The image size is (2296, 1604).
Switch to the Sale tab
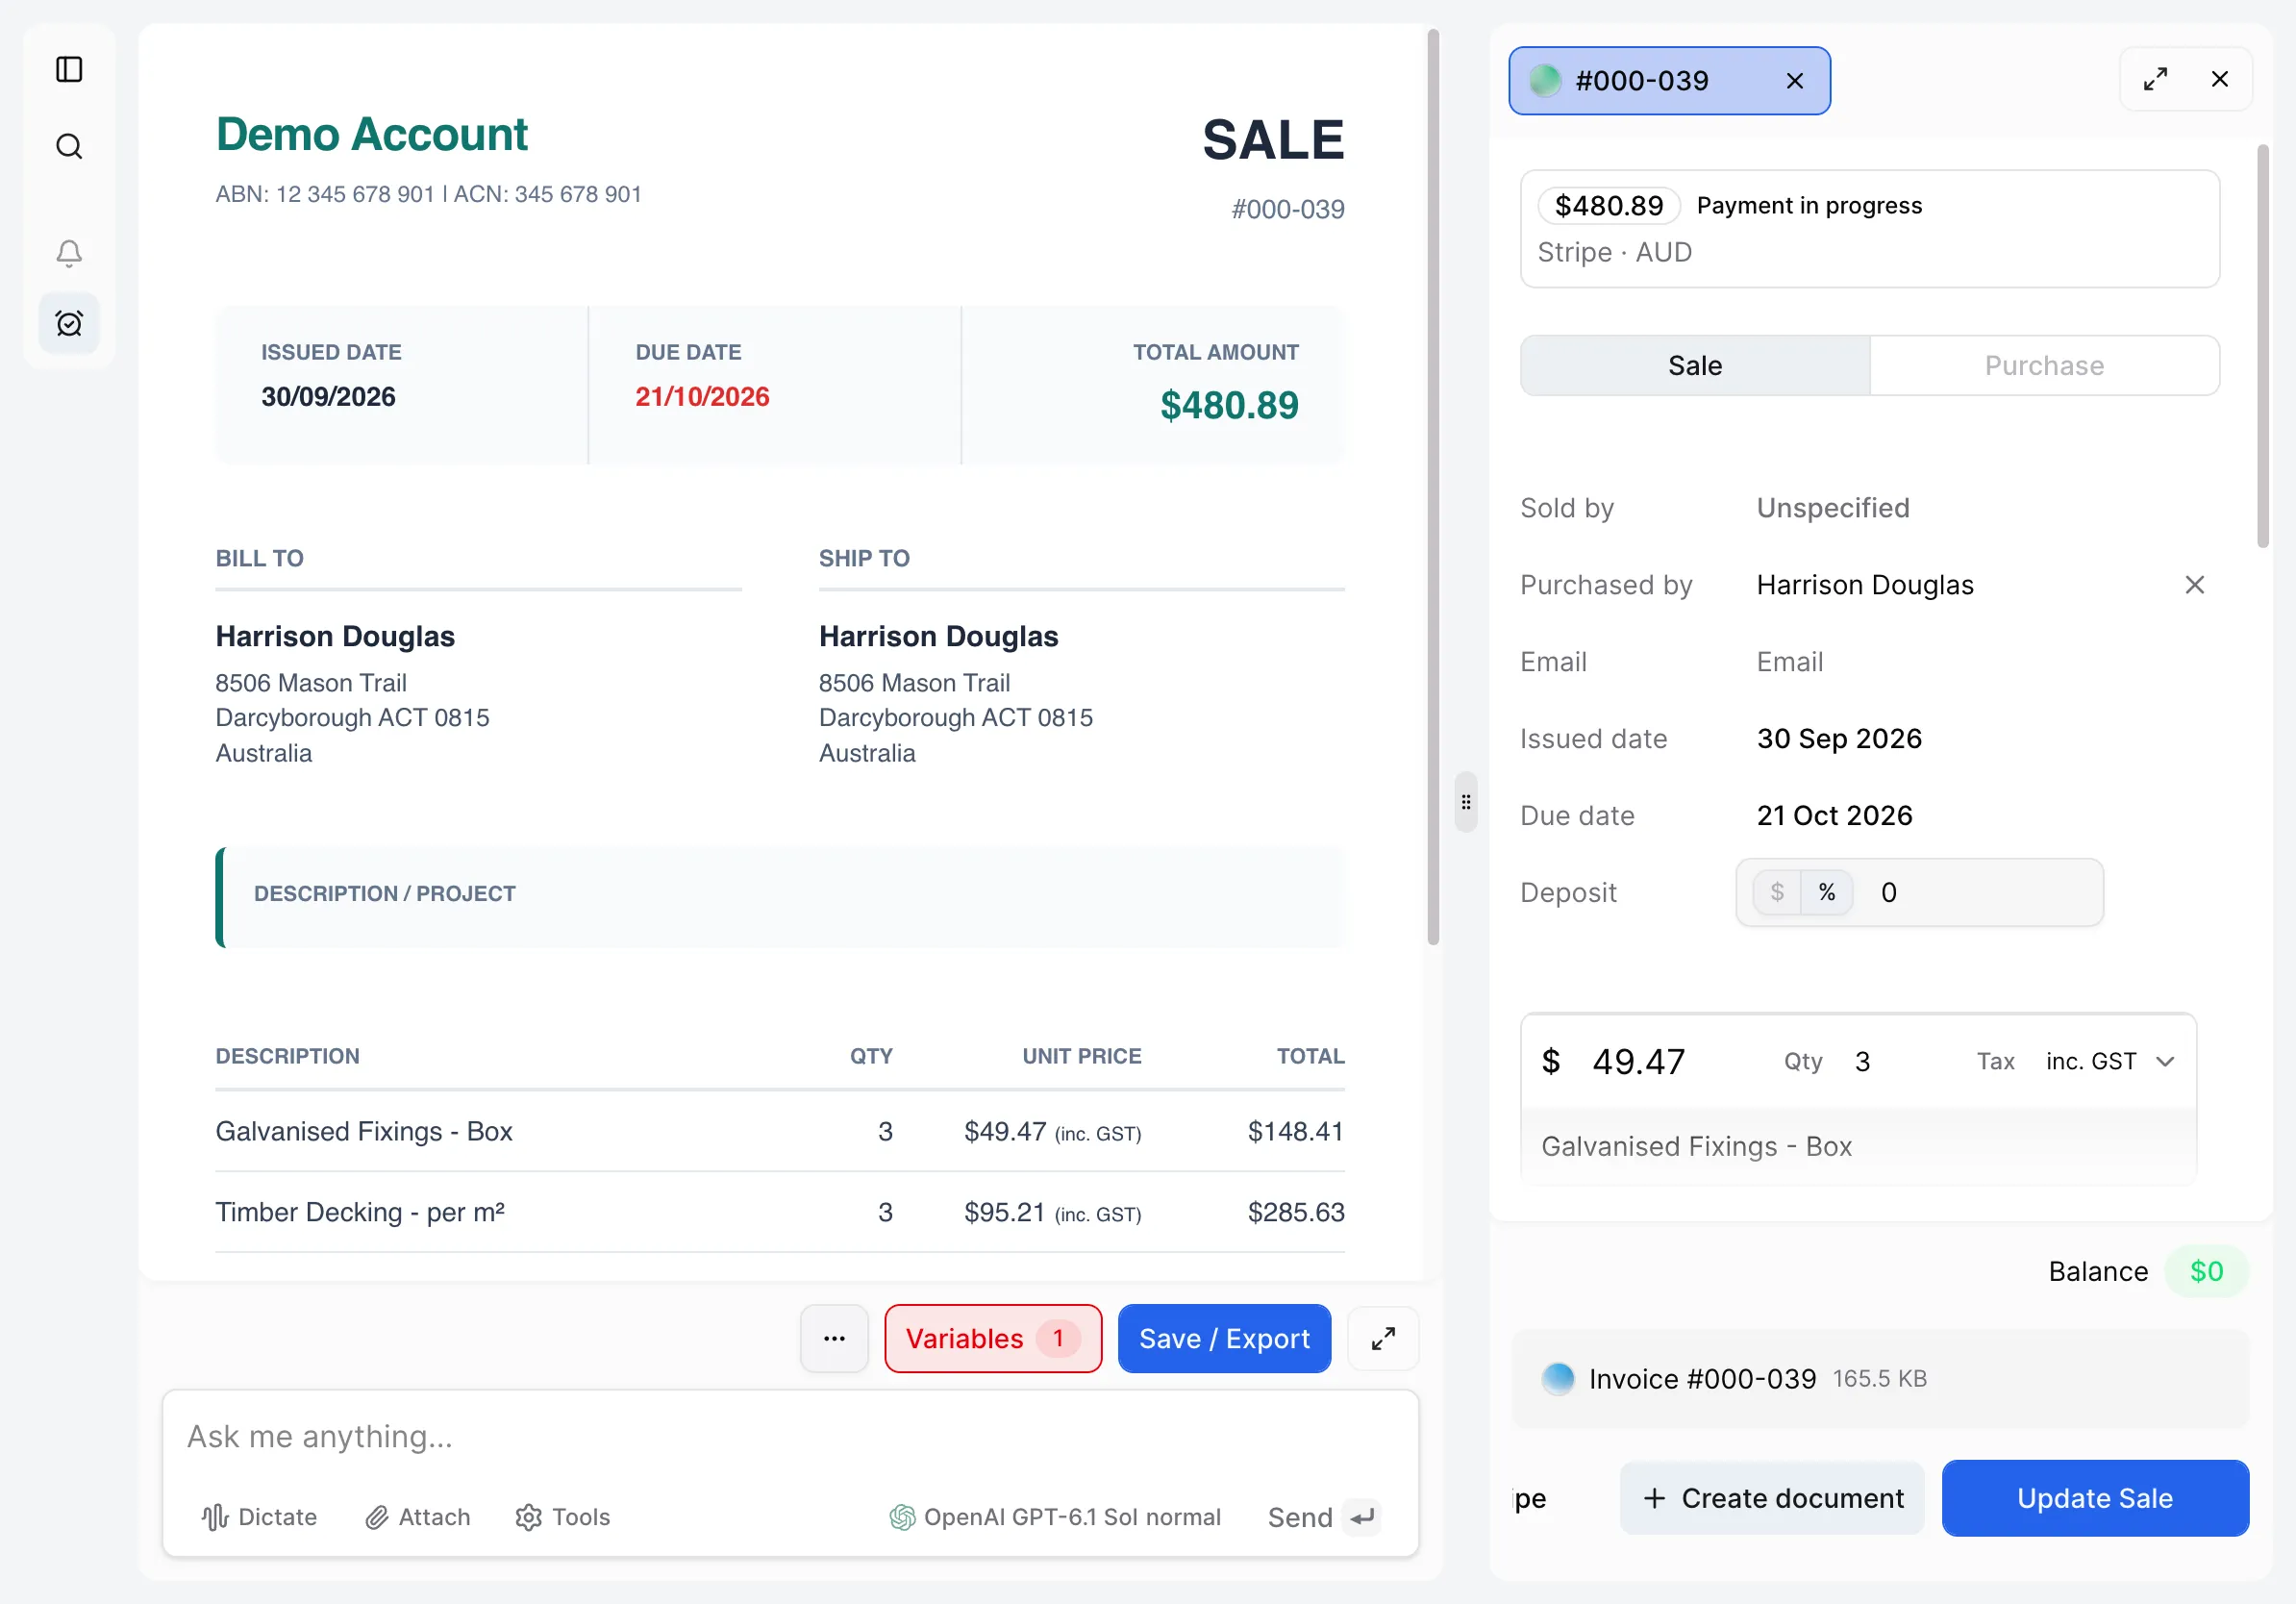pos(1695,366)
